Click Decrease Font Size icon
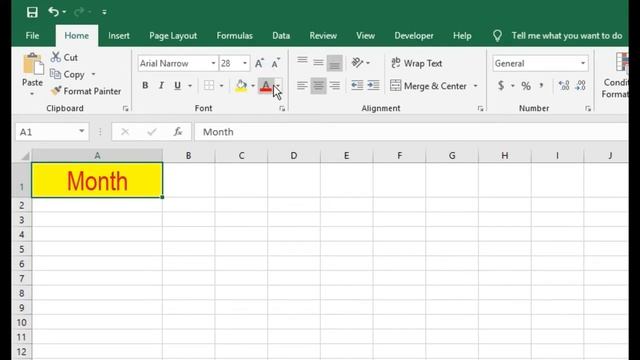Viewport: 640px width, 360px height. (x=276, y=63)
